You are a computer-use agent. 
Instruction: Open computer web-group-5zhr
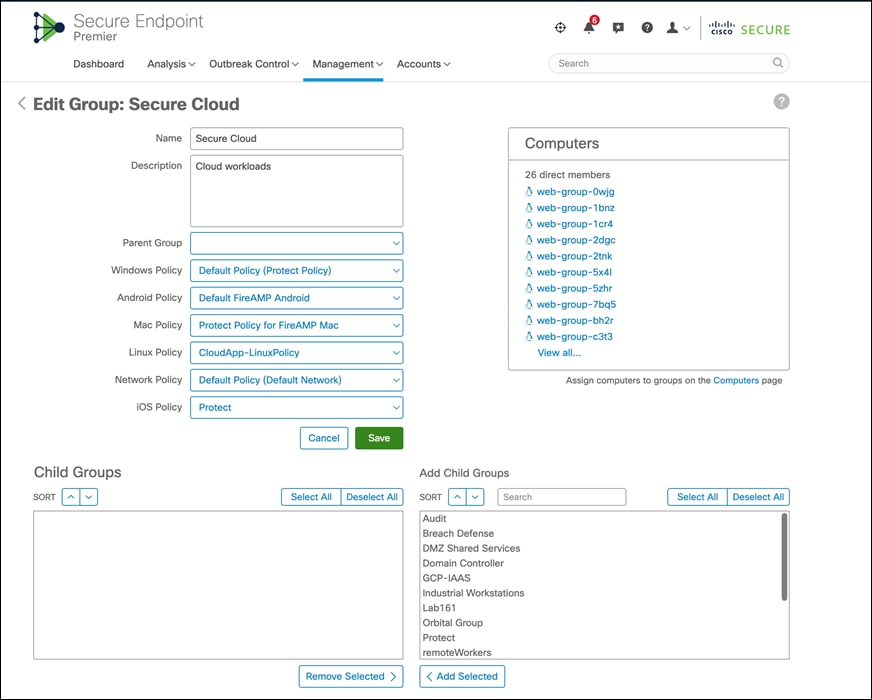574,289
